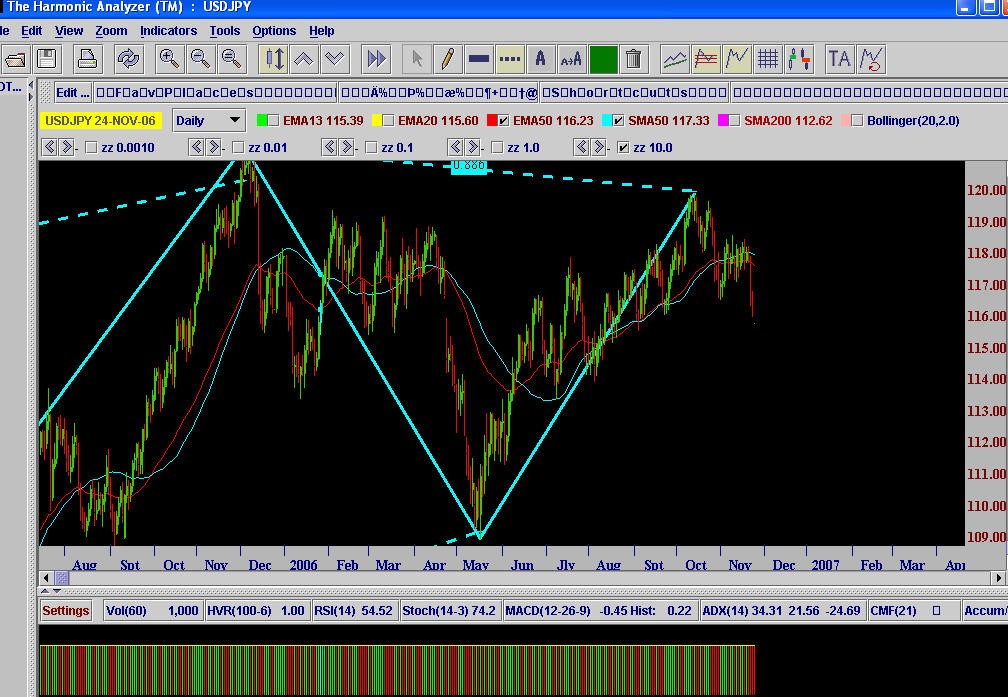Open the green color swatch in toolbar
Screen dimensions: 1008x697
click(x=603, y=60)
